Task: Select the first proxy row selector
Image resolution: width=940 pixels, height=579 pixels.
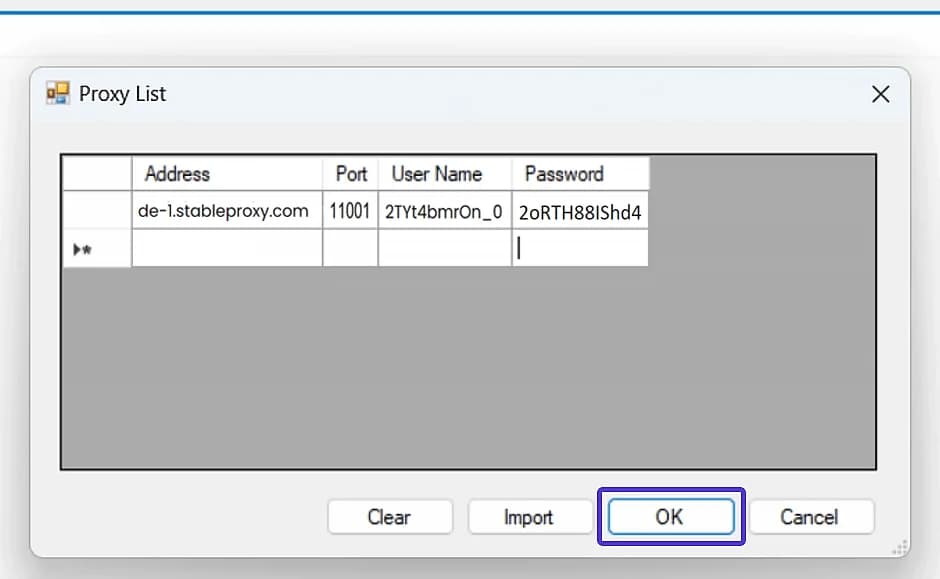Action: point(96,211)
